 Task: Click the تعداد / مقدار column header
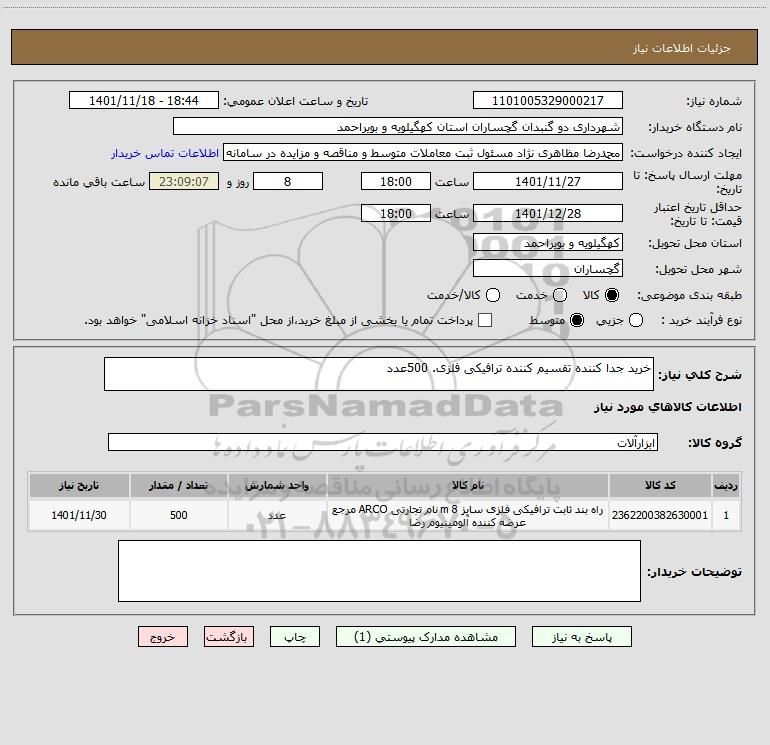click(x=179, y=486)
